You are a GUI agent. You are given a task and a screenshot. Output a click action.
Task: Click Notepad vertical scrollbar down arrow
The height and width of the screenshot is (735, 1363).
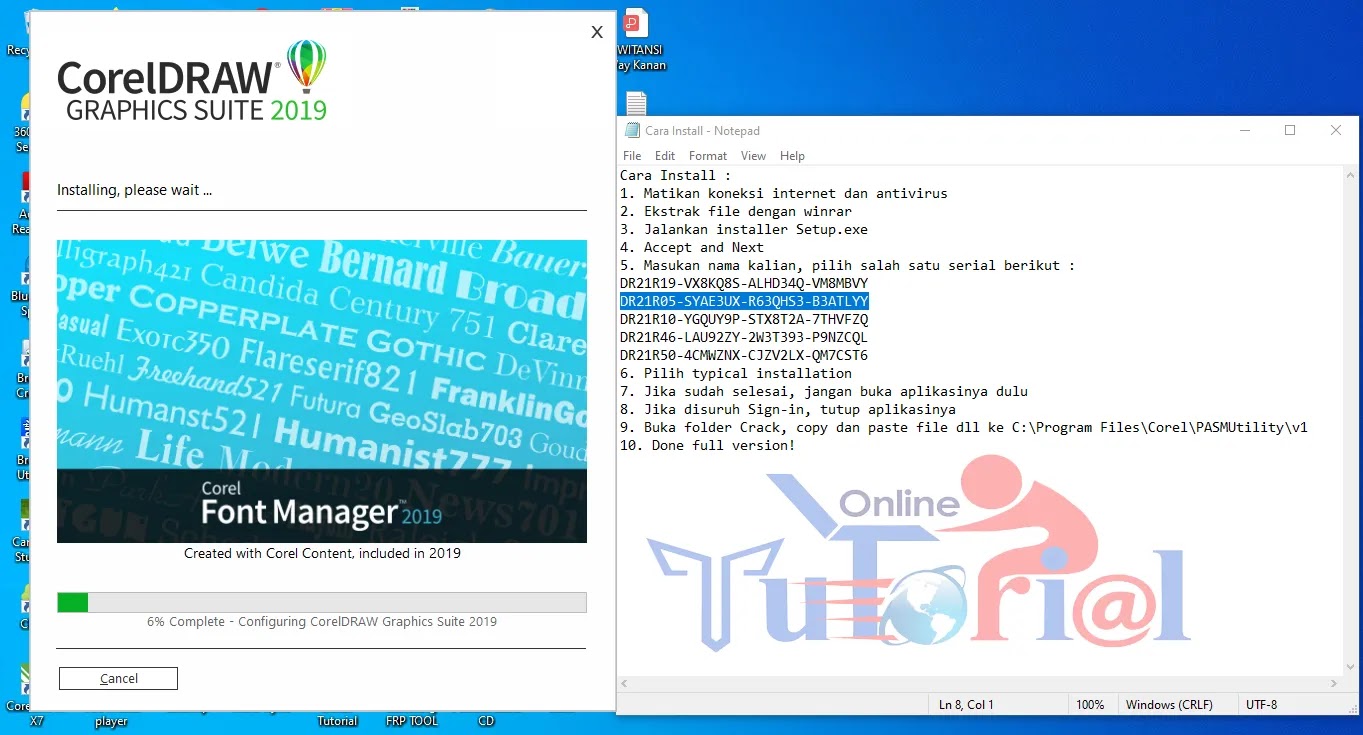pos(1351,668)
